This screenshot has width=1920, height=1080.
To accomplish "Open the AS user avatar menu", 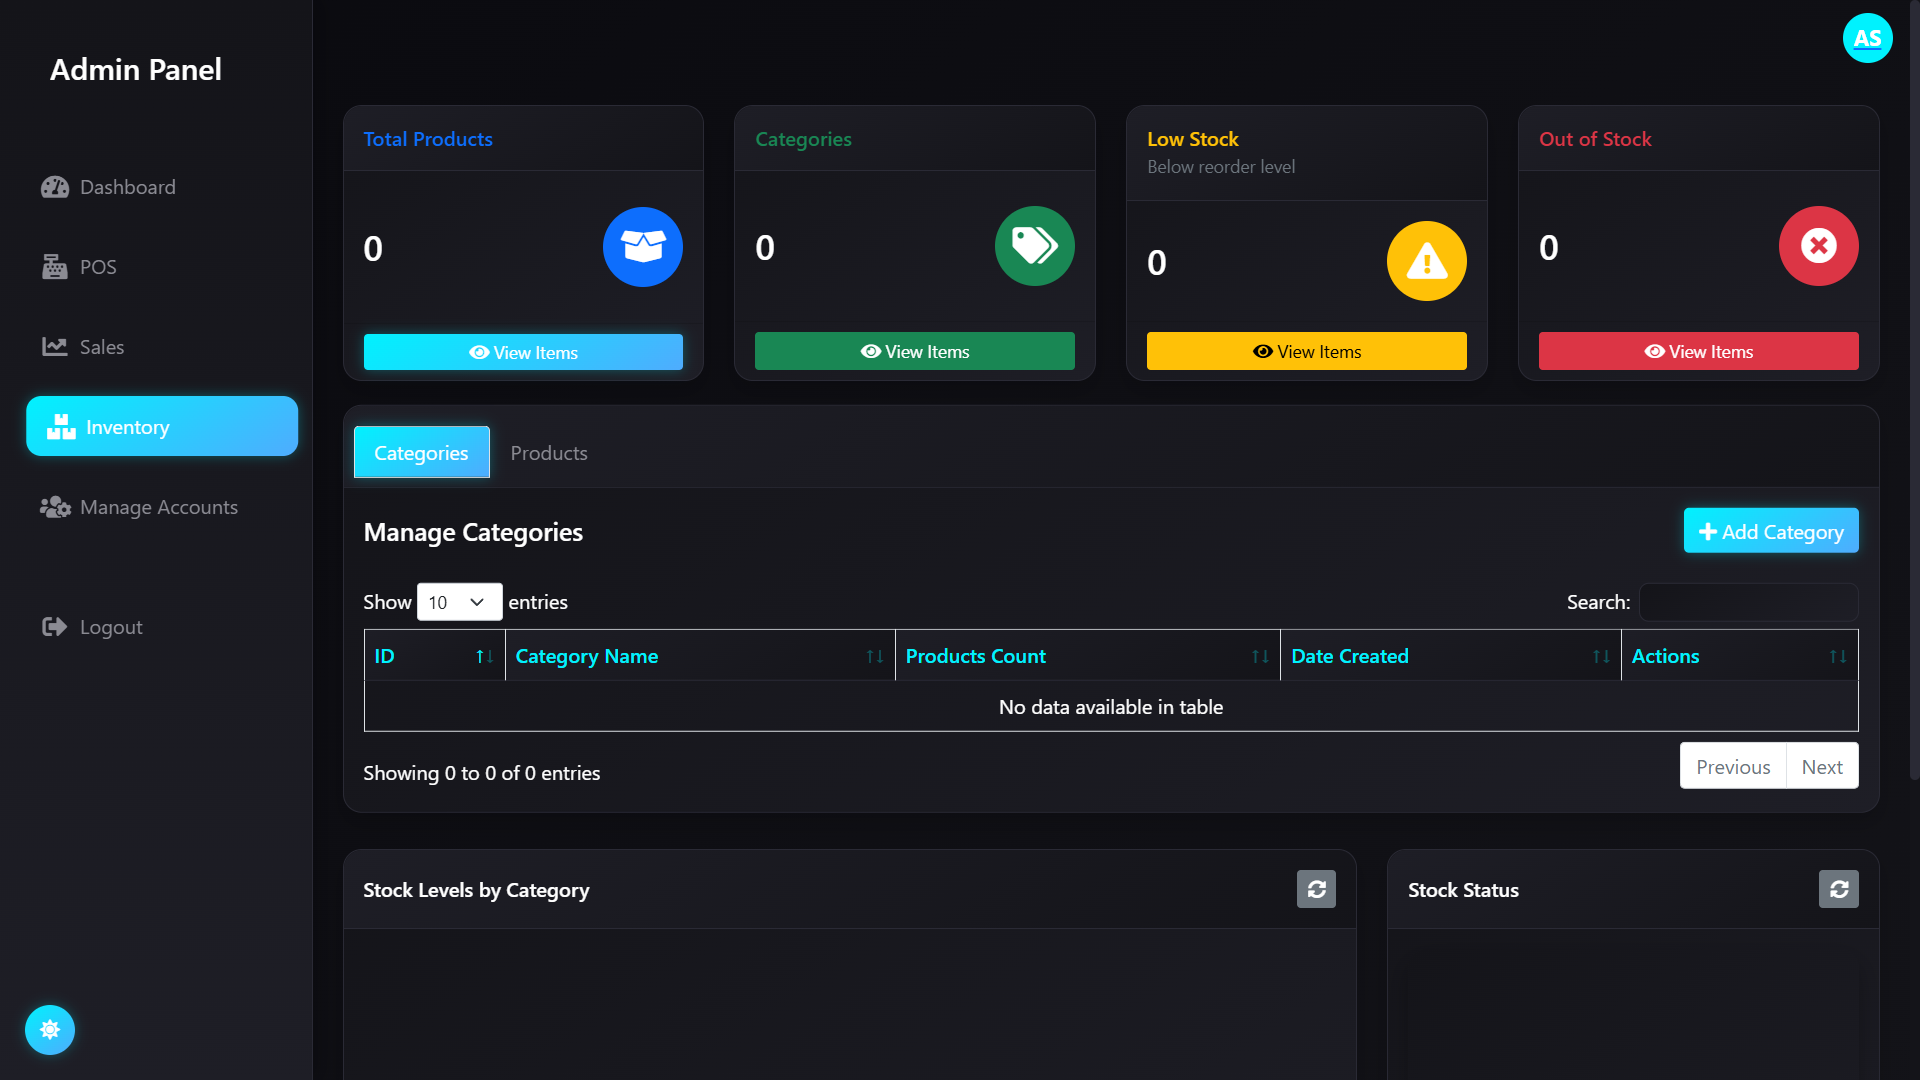I will pos(1867,38).
